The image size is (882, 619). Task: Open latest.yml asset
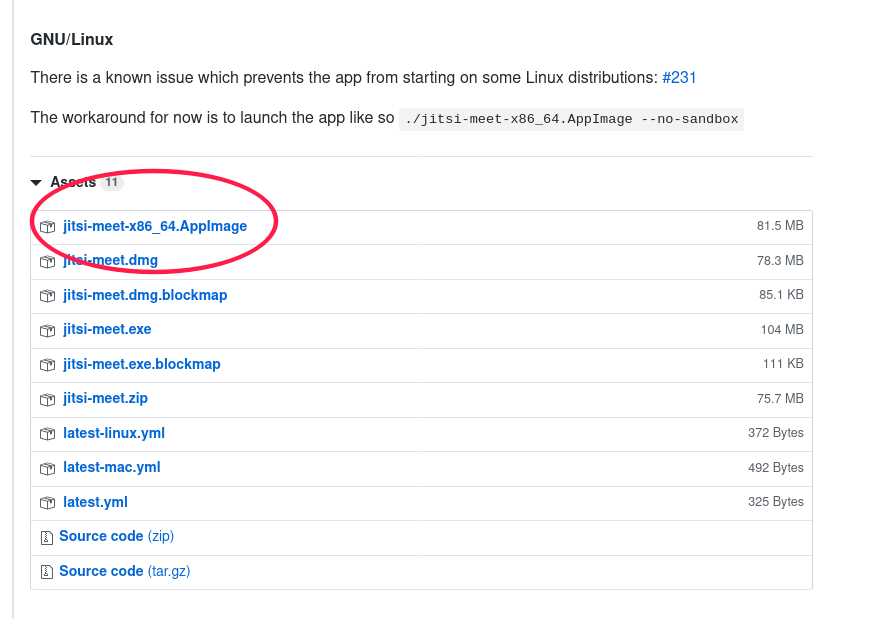pyautogui.click(x=95, y=502)
